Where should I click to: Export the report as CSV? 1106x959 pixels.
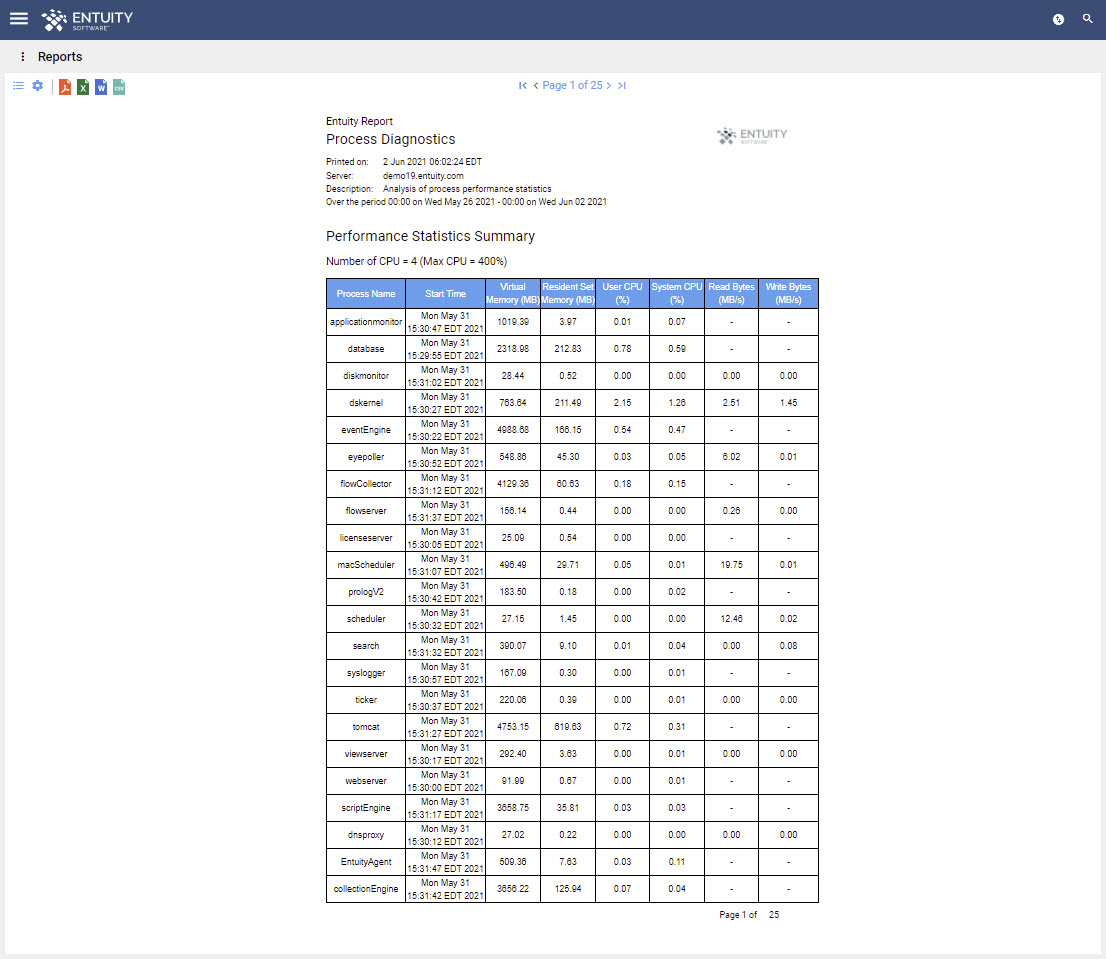(x=119, y=86)
